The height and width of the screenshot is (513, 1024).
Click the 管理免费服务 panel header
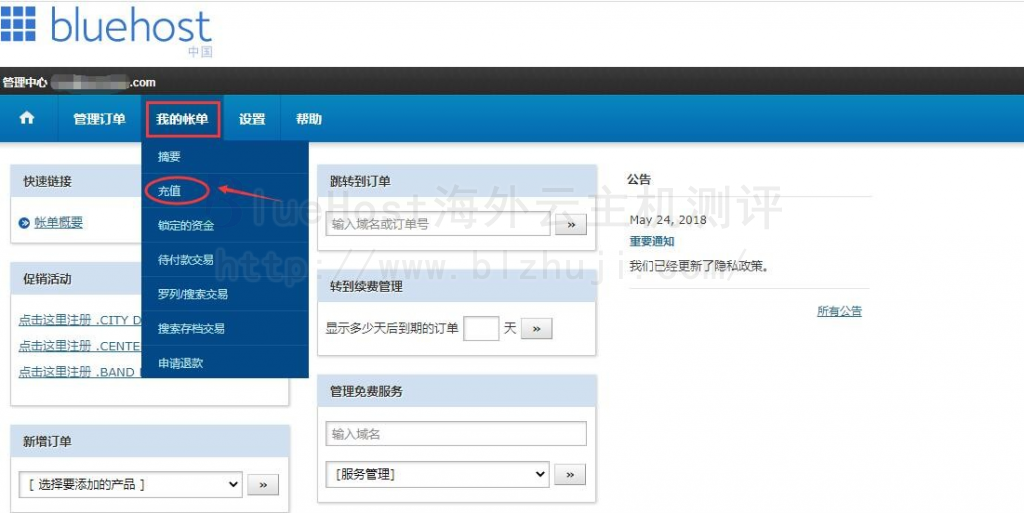(456, 391)
